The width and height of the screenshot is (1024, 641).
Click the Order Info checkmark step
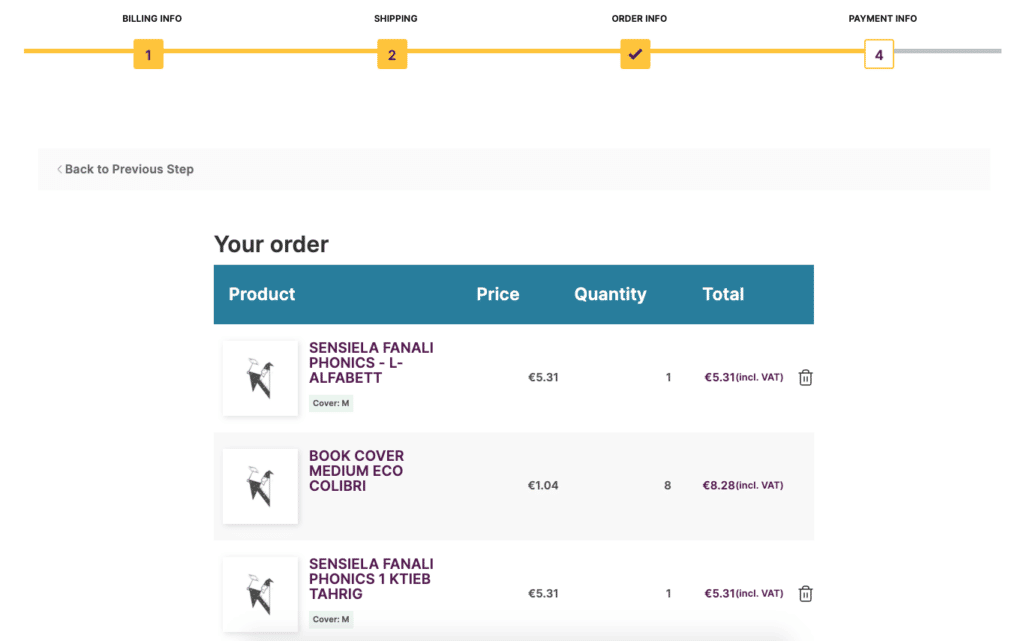635,54
